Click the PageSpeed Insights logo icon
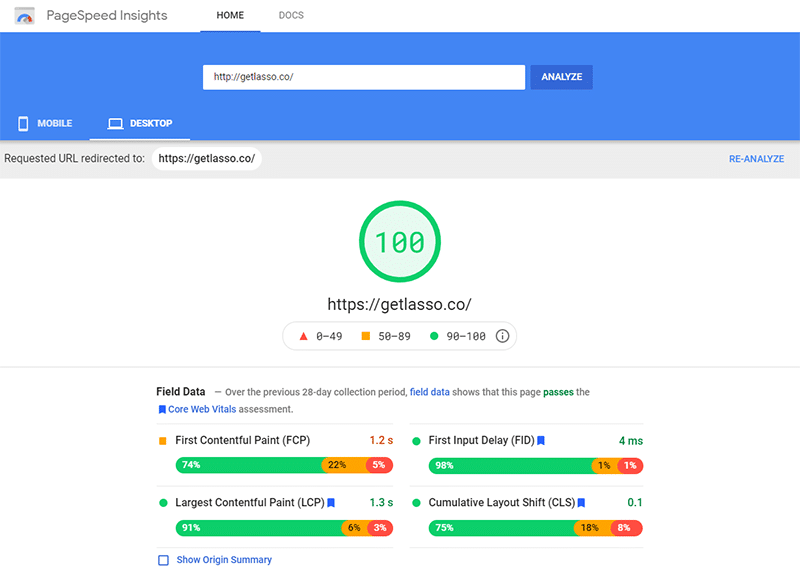 (x=24, y=16)
